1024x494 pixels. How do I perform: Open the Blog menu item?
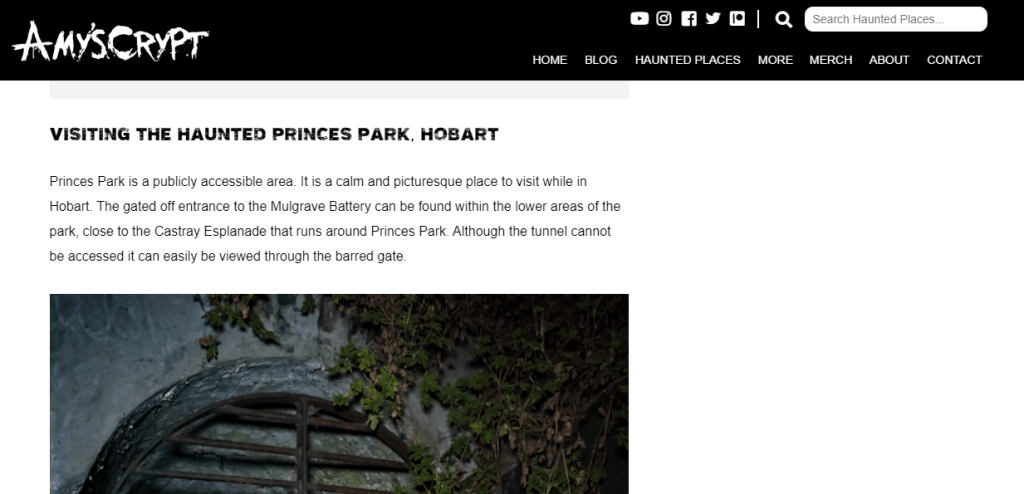click(601, 60)
